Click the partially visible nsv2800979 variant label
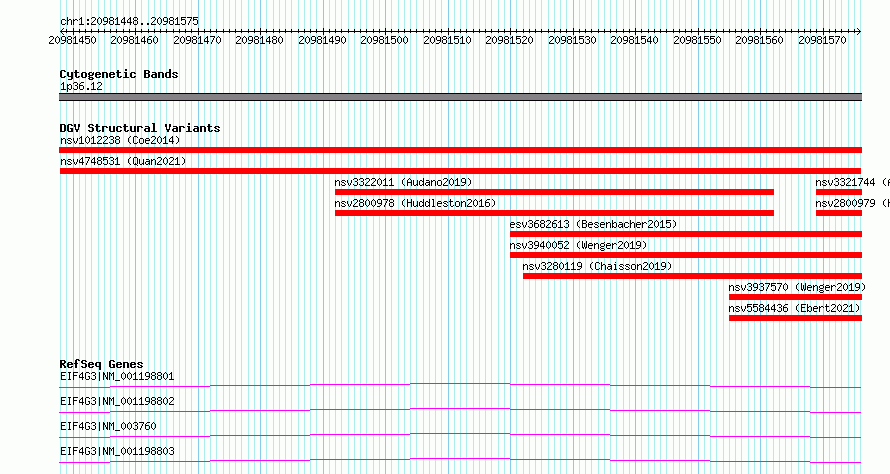 [x=852, y=203]
